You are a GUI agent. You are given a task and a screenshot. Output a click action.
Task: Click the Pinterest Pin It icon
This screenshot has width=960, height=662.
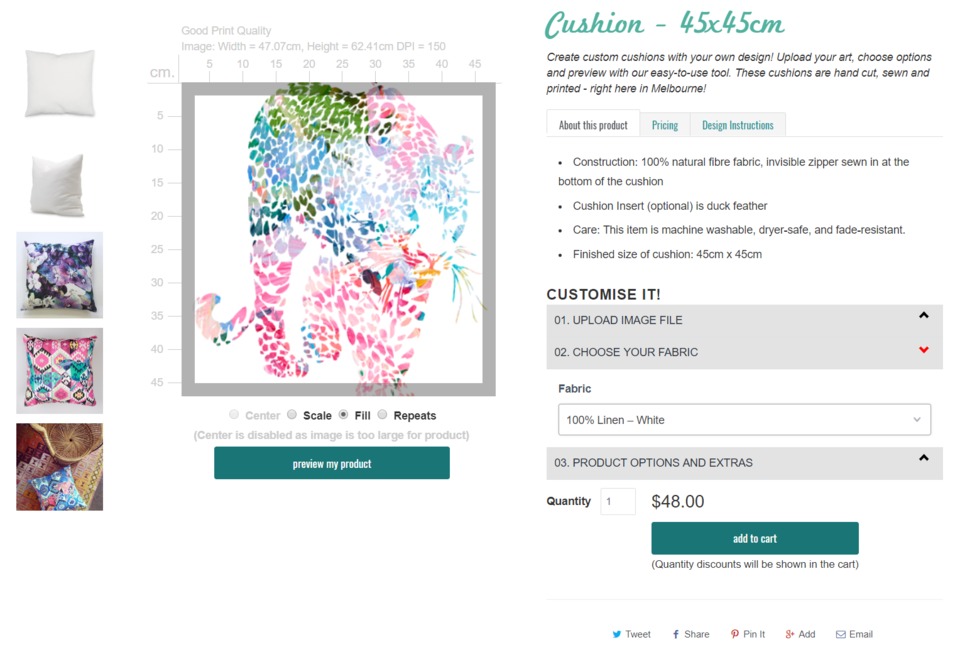(735, 634)
